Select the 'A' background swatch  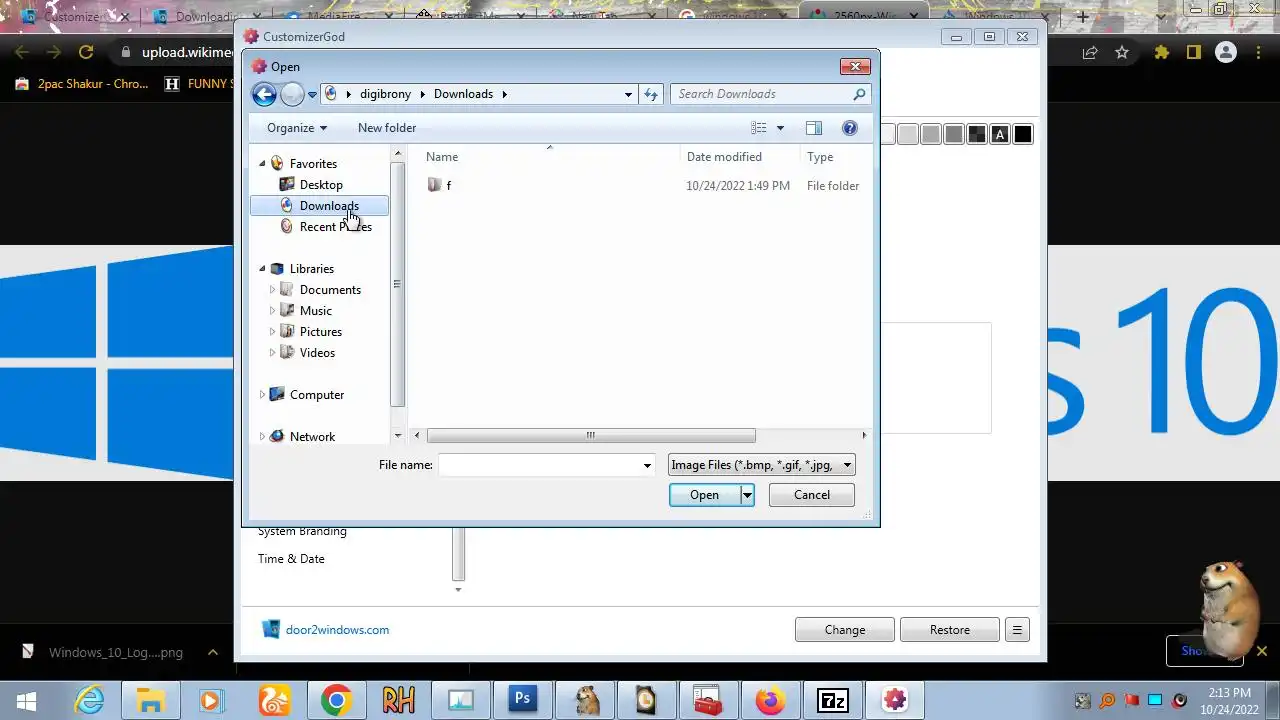pyautogui.click(x=1000, y=134)
